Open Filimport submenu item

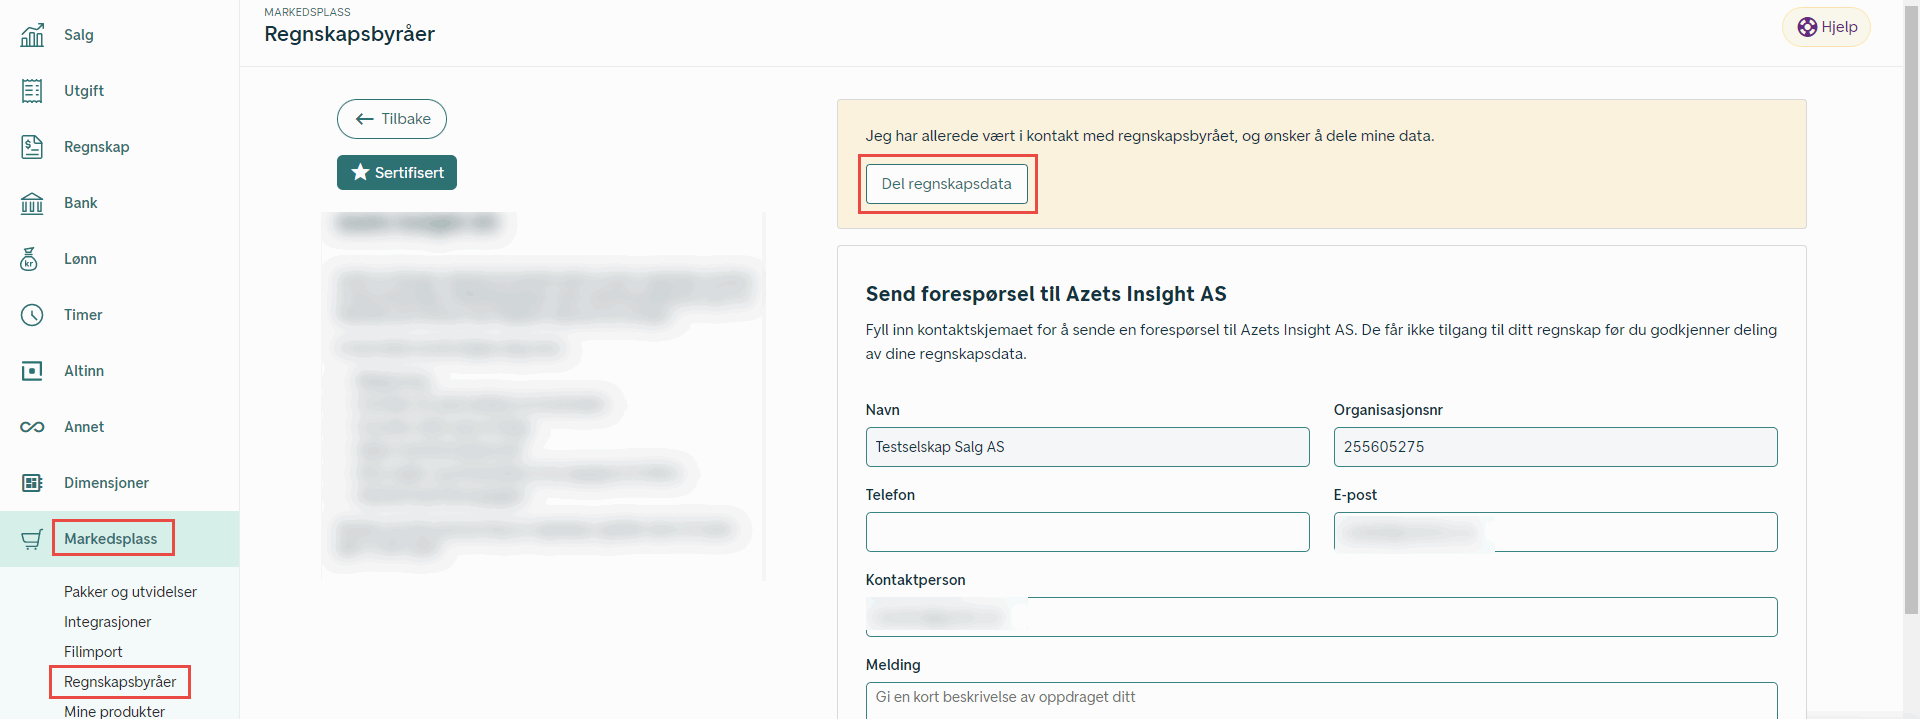[93, 652]
